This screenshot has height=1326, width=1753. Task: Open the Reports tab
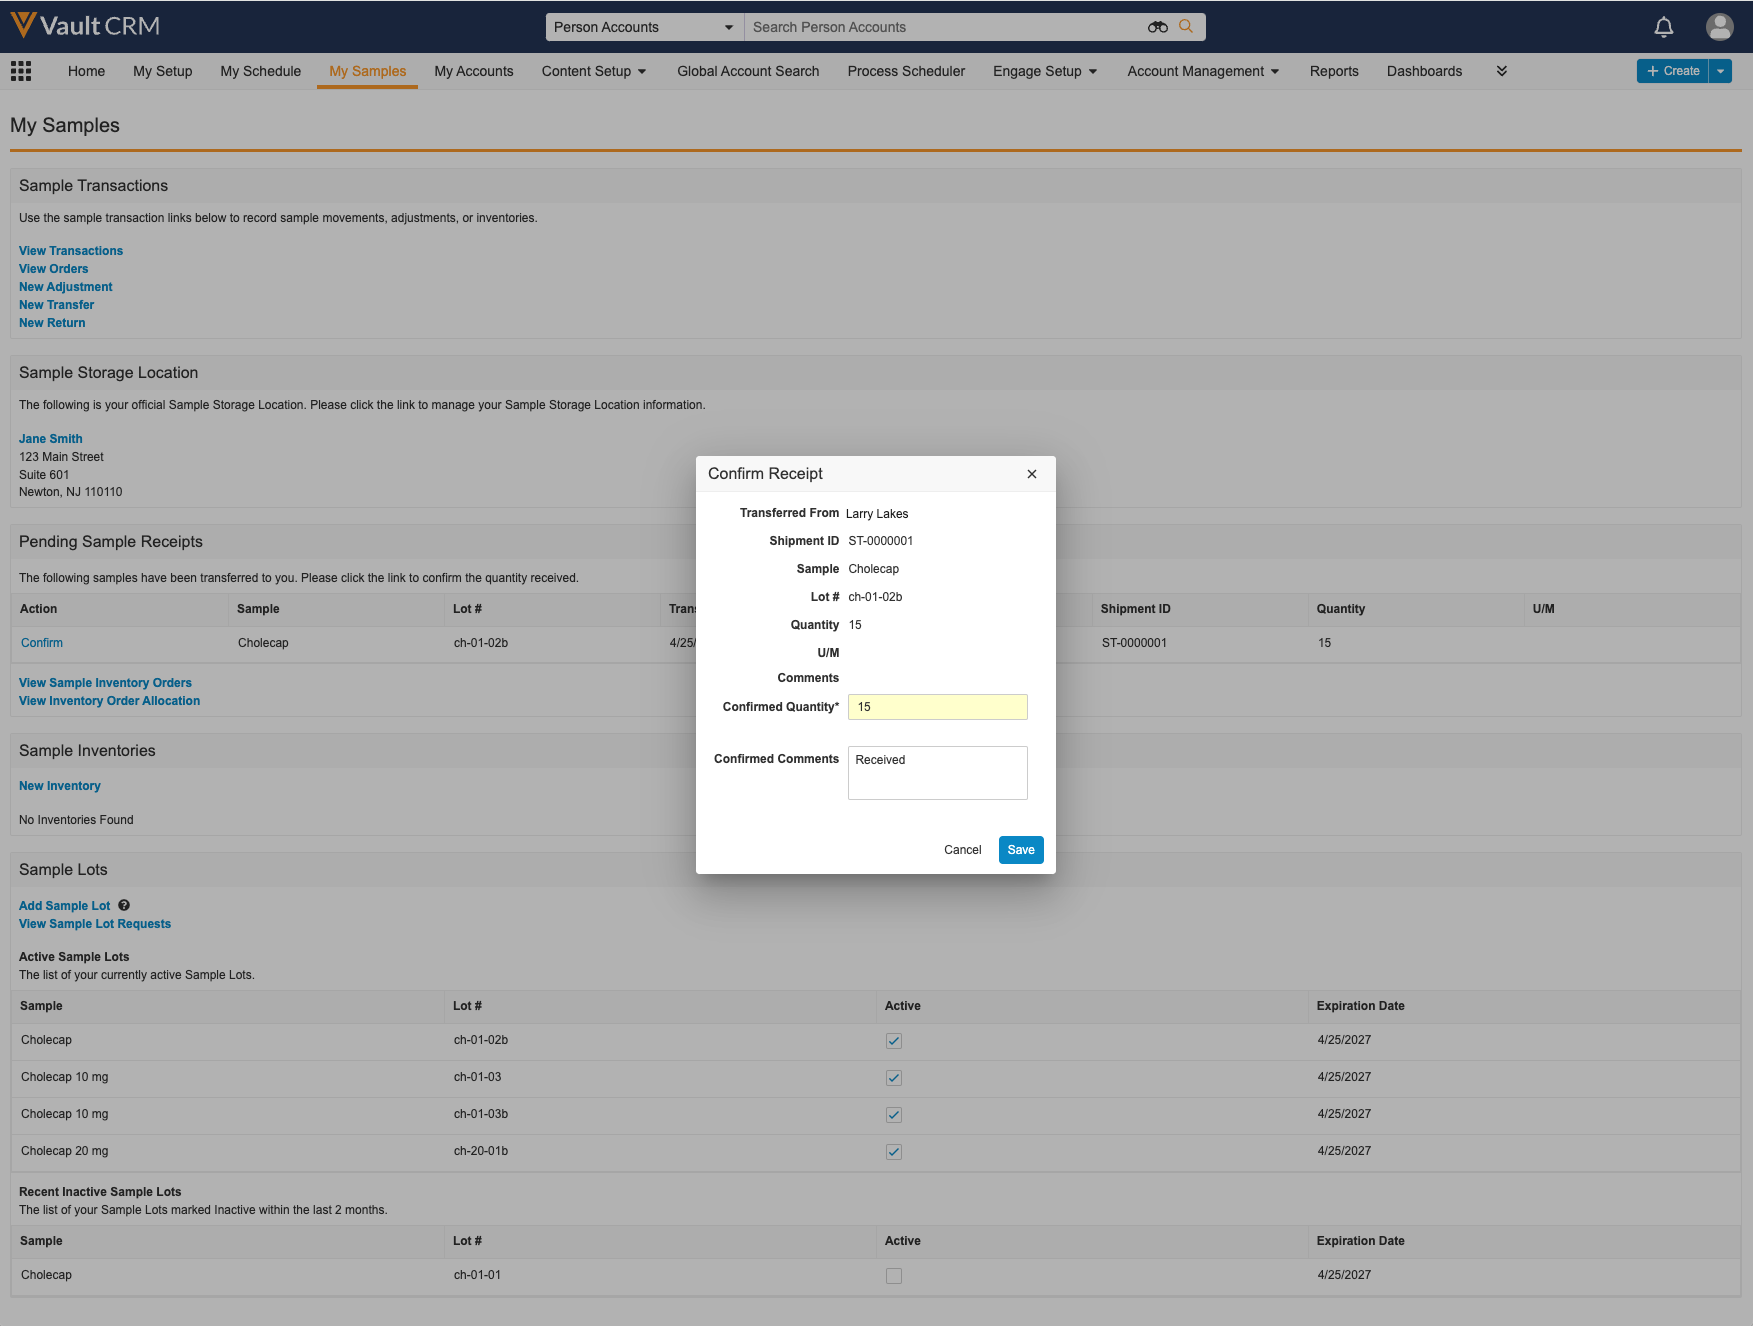click(x=1334, y=71)
